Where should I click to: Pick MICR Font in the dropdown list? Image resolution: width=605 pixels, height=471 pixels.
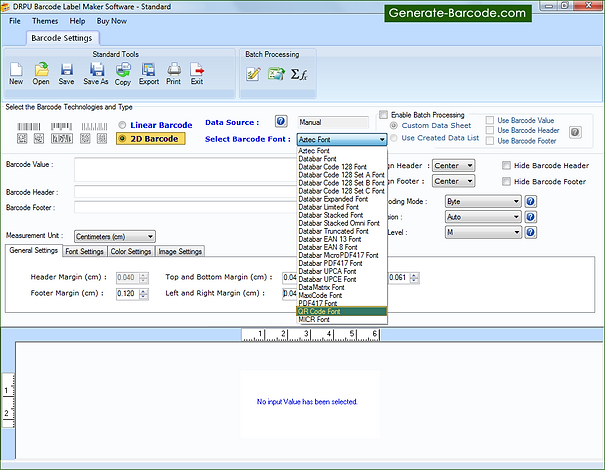342,319
